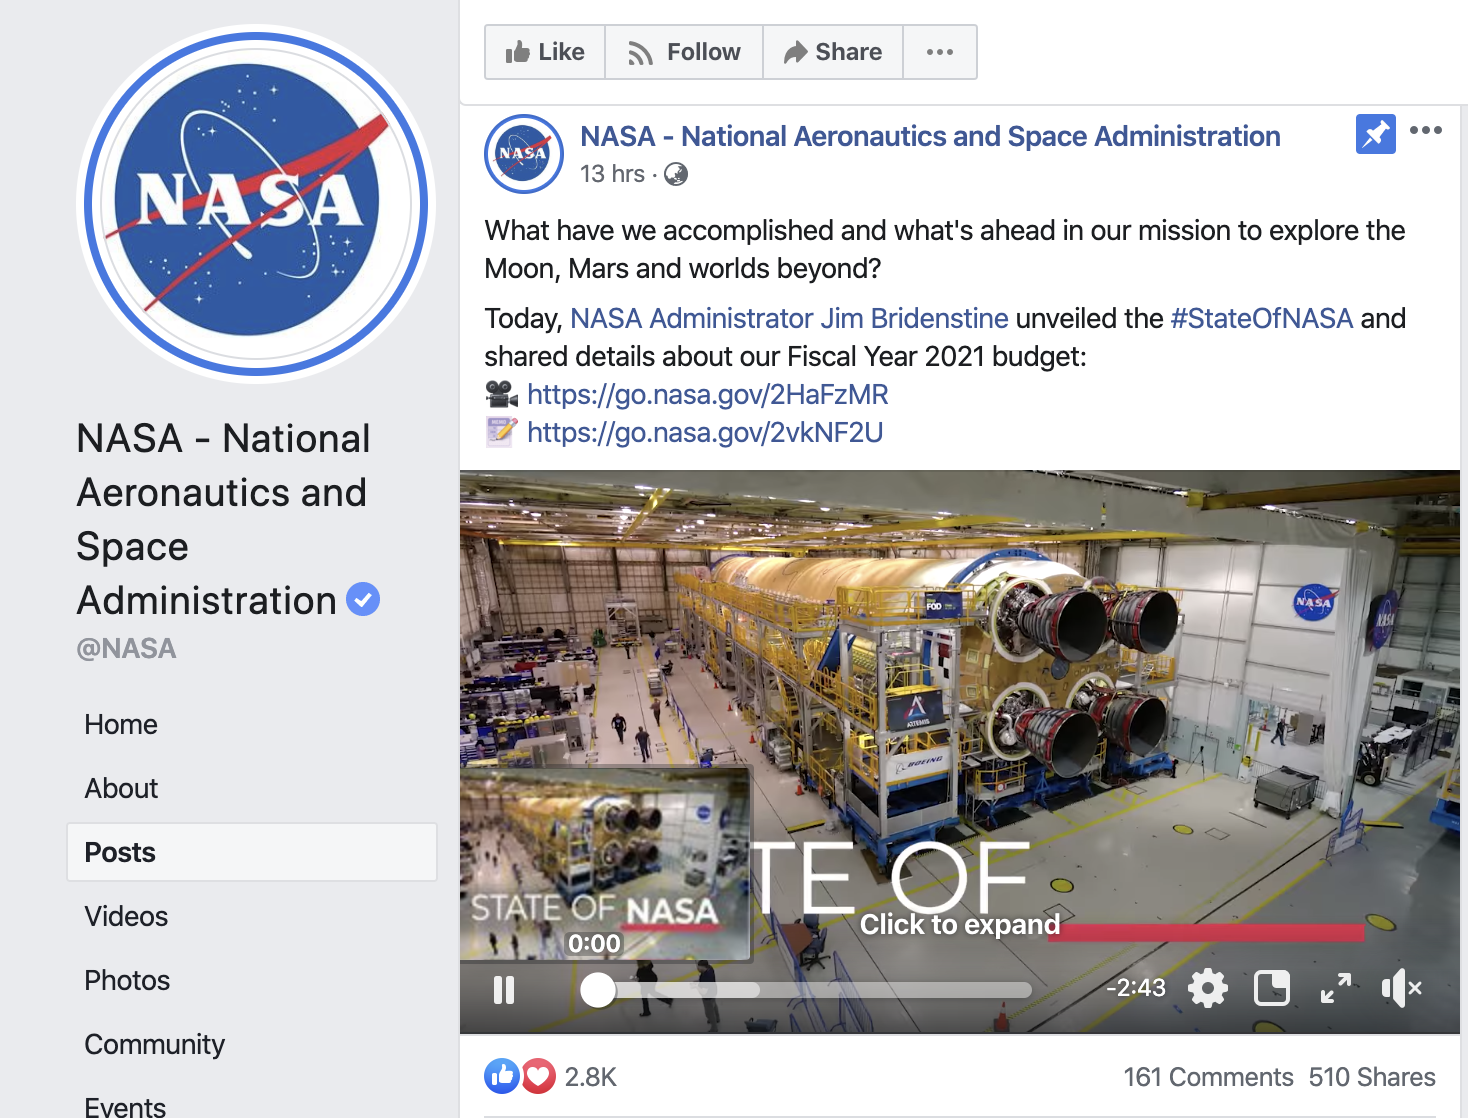Screen dimensions: 1468x1118
Task: Click the #StateOfNASA hashtag
Action: click(x=1261, y=318)
